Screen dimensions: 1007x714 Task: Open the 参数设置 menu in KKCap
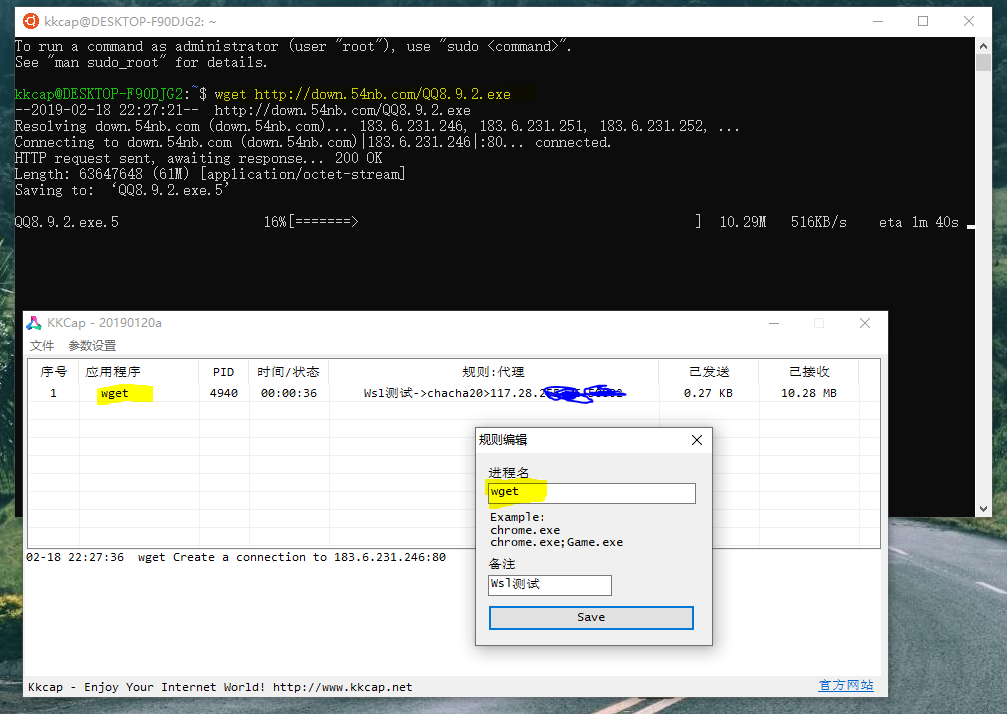92,345
